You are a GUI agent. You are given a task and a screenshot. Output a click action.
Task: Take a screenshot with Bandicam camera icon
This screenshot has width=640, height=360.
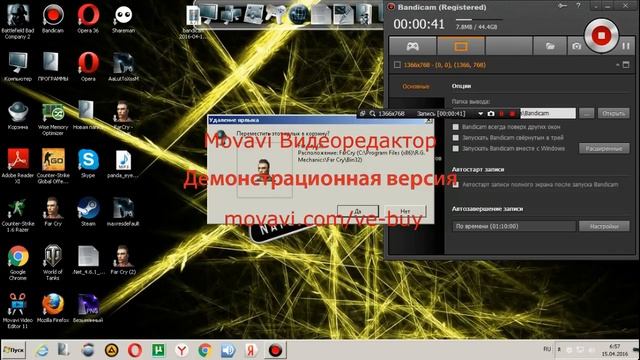tap(576, 46)
